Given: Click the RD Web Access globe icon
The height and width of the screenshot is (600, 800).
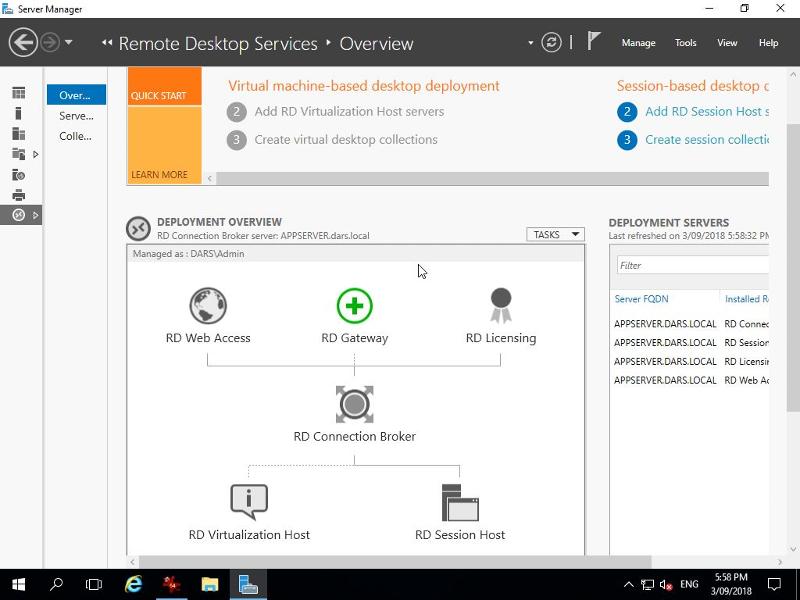Looking at the screenshot, I should pos(208,306).
